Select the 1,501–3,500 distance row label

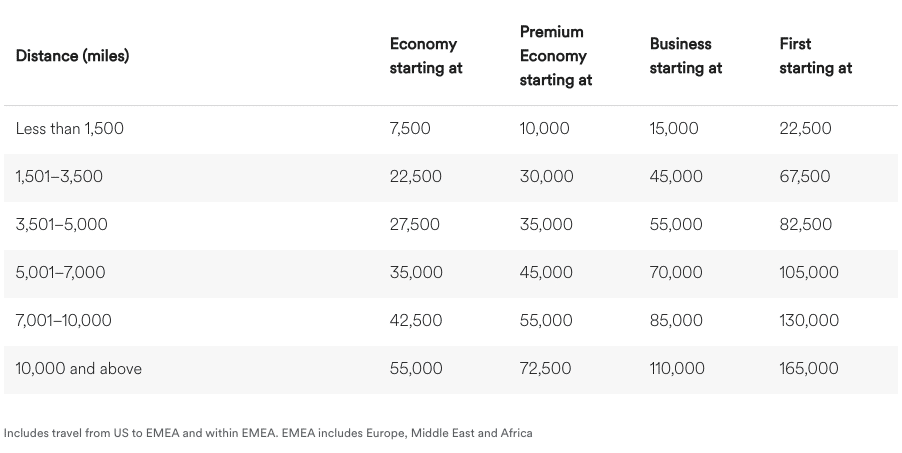(x=59, y=176)
